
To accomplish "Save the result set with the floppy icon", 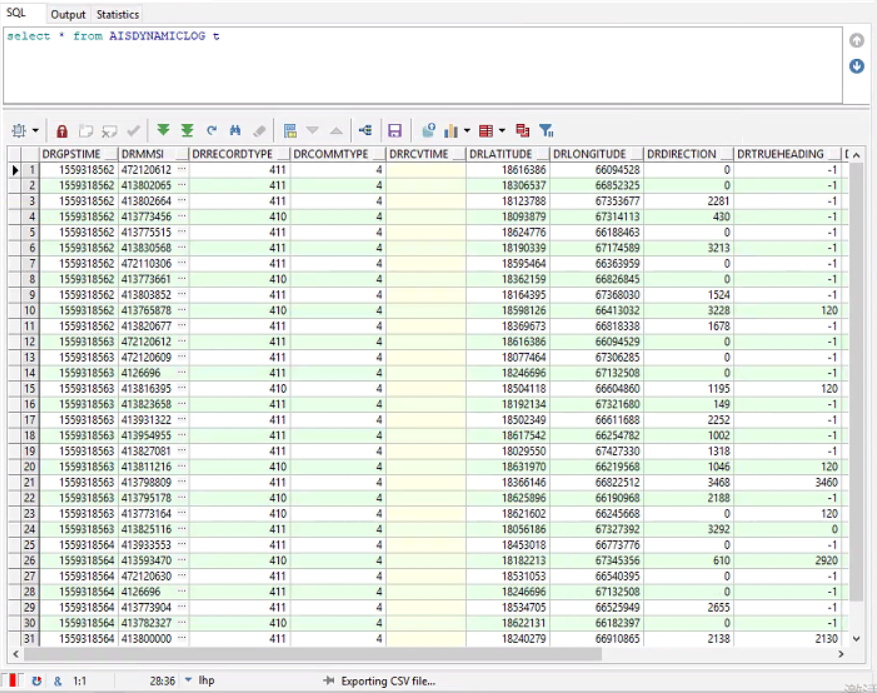I will tap(394, 130).
